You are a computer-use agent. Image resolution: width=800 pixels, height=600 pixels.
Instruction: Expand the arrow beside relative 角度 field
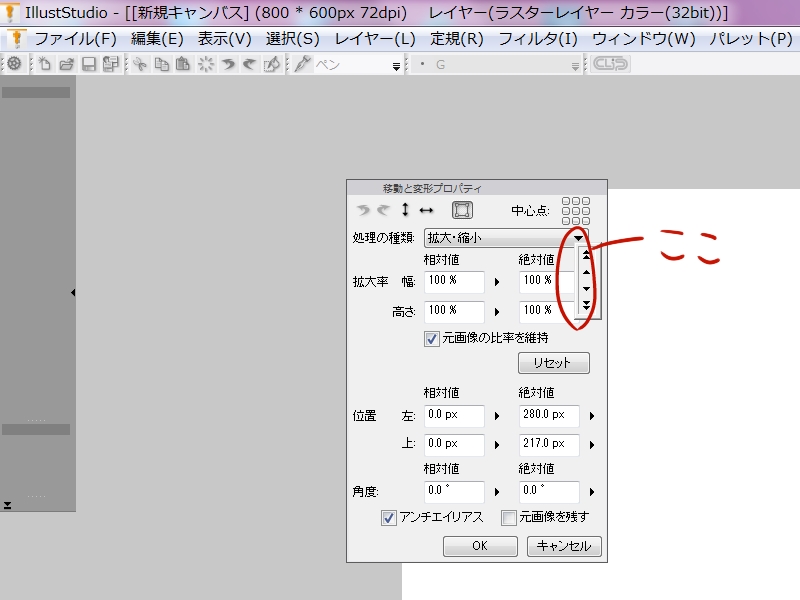(x=497, y=492)
